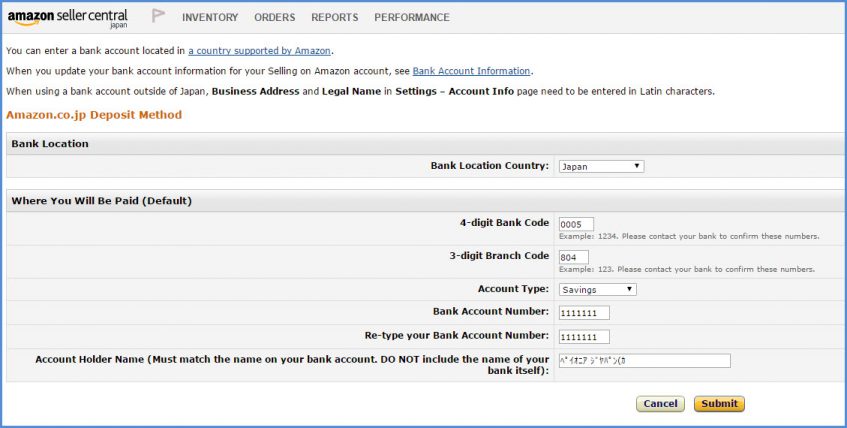The image size is (847, 428).
Task: Open the Orders menu
Action: [x=274, y=17]
